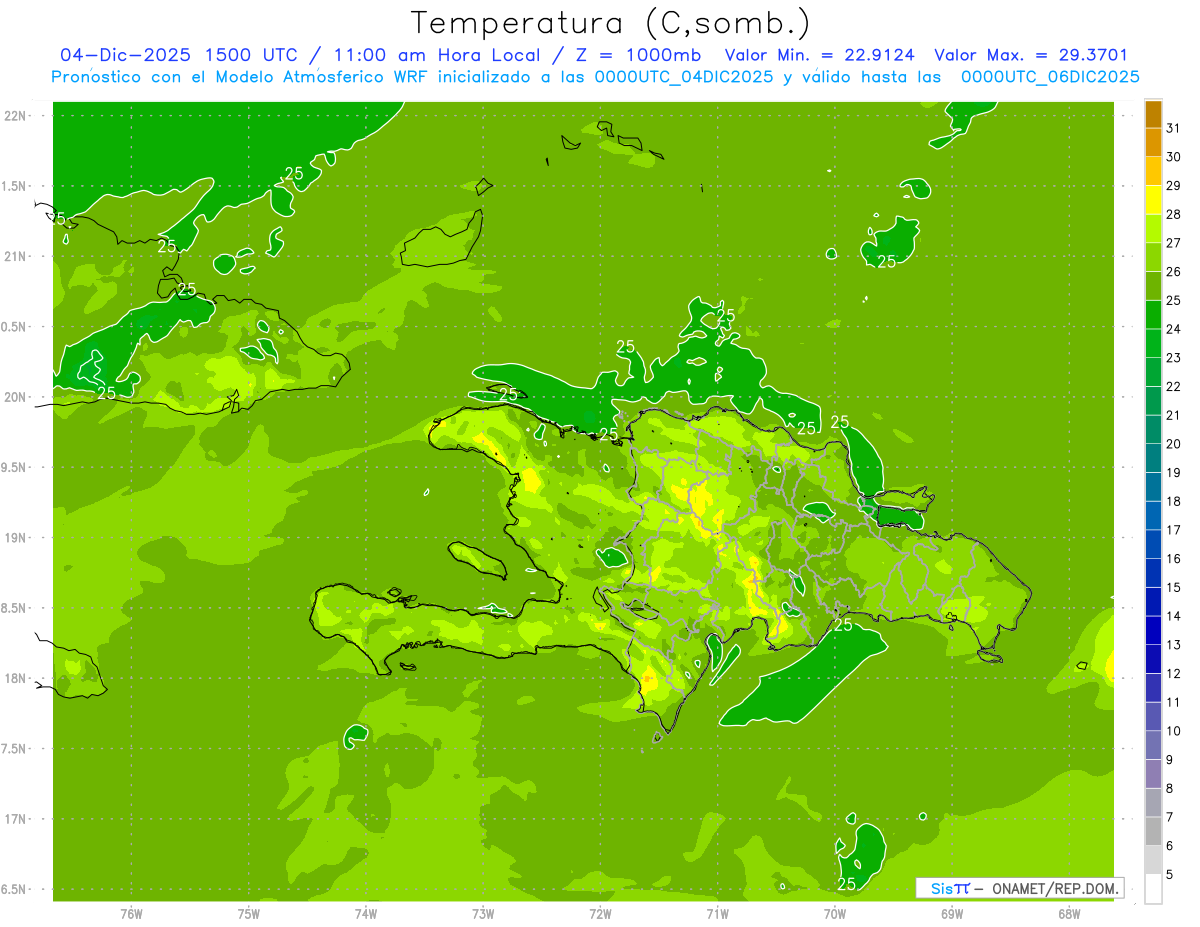Select the teal swatch between 19 and 20
This screenshot has height=927, width=1200.
pos(1153,459)
